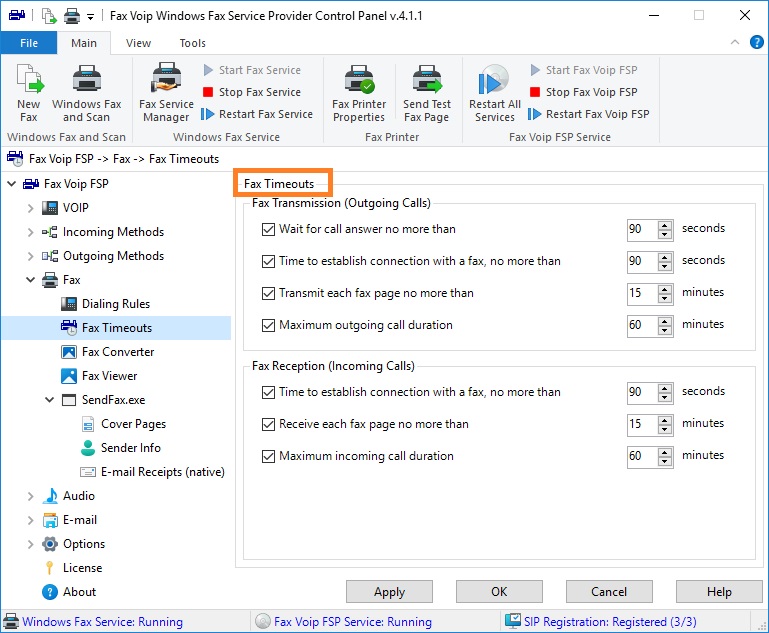Collapse the SendFax.exe node
Screen dimensions: 769x633
point(50,400)
